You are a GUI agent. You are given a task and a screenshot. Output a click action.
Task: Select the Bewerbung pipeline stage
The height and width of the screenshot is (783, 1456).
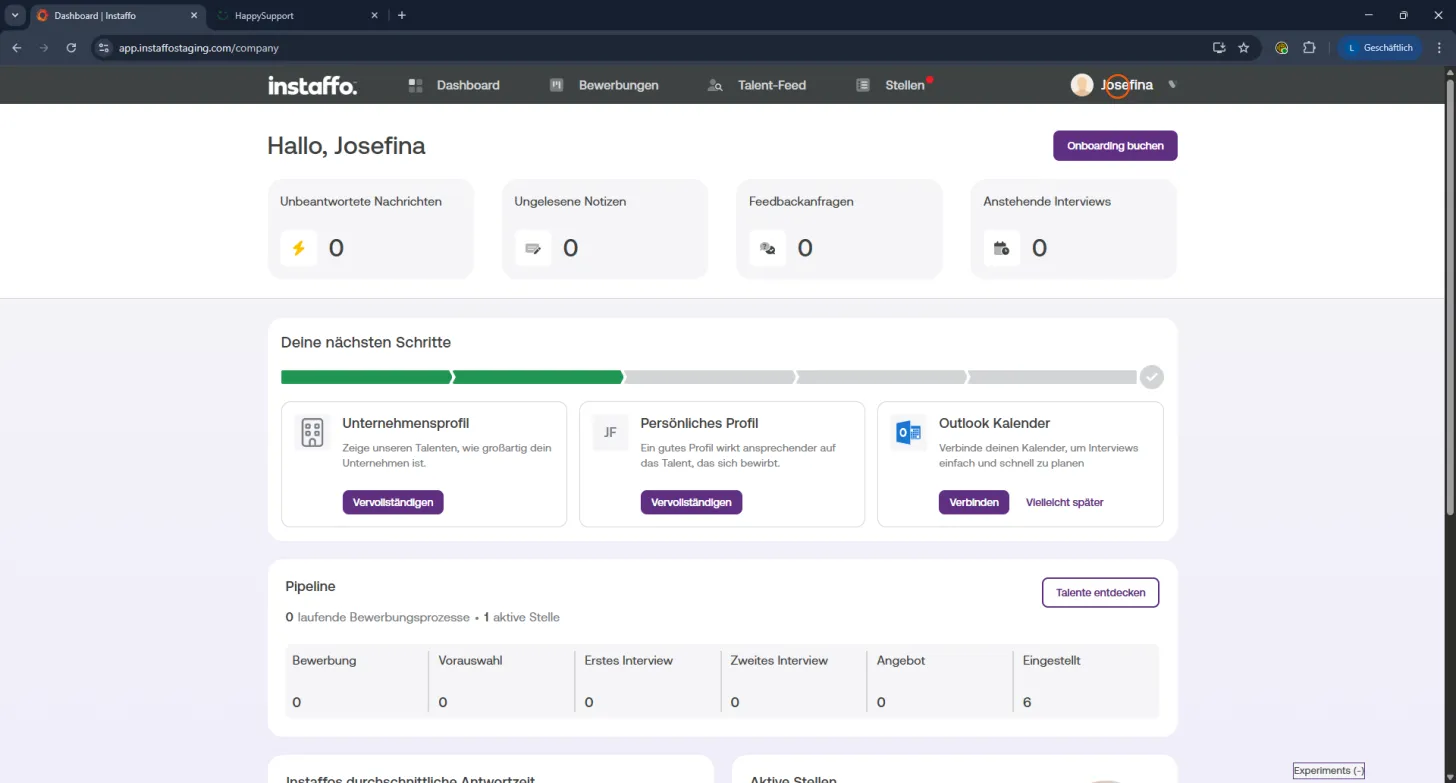pyautogui.click(x=358, y=681)
